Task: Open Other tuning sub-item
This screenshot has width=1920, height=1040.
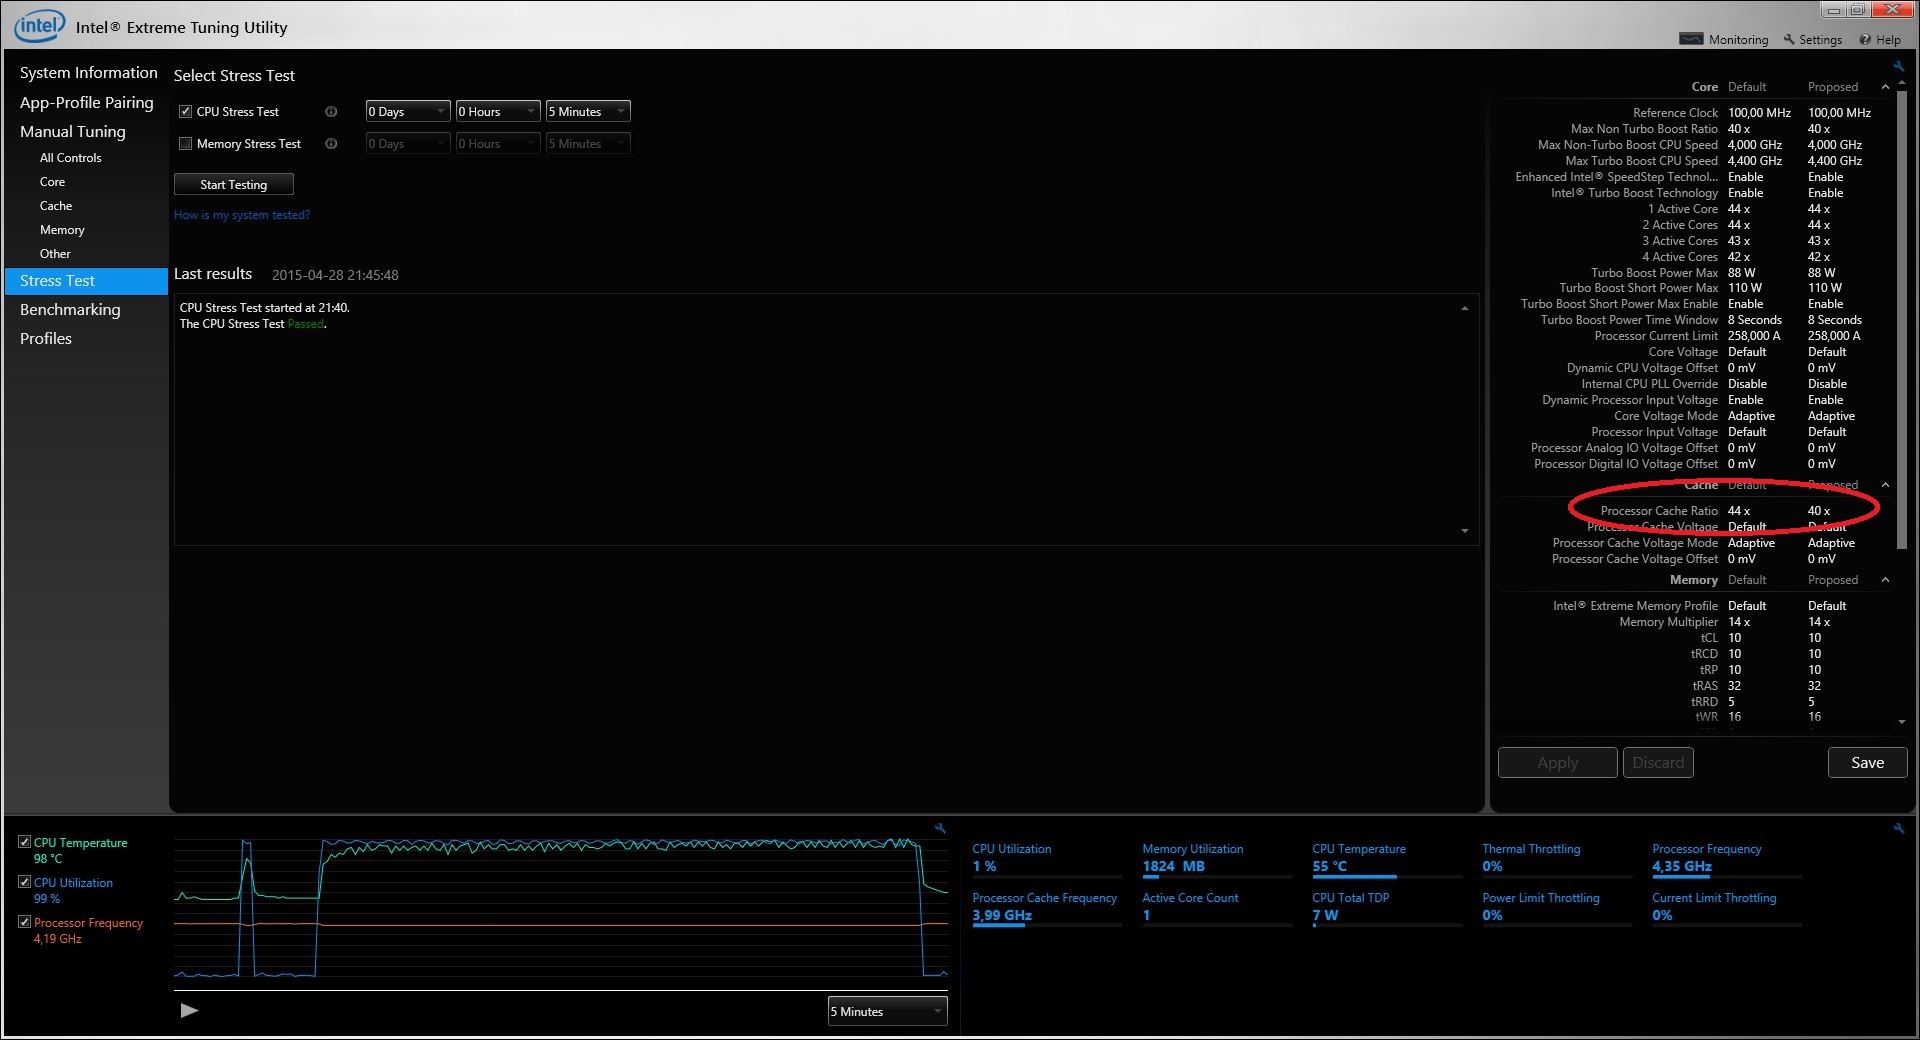Action: [55, 254]
